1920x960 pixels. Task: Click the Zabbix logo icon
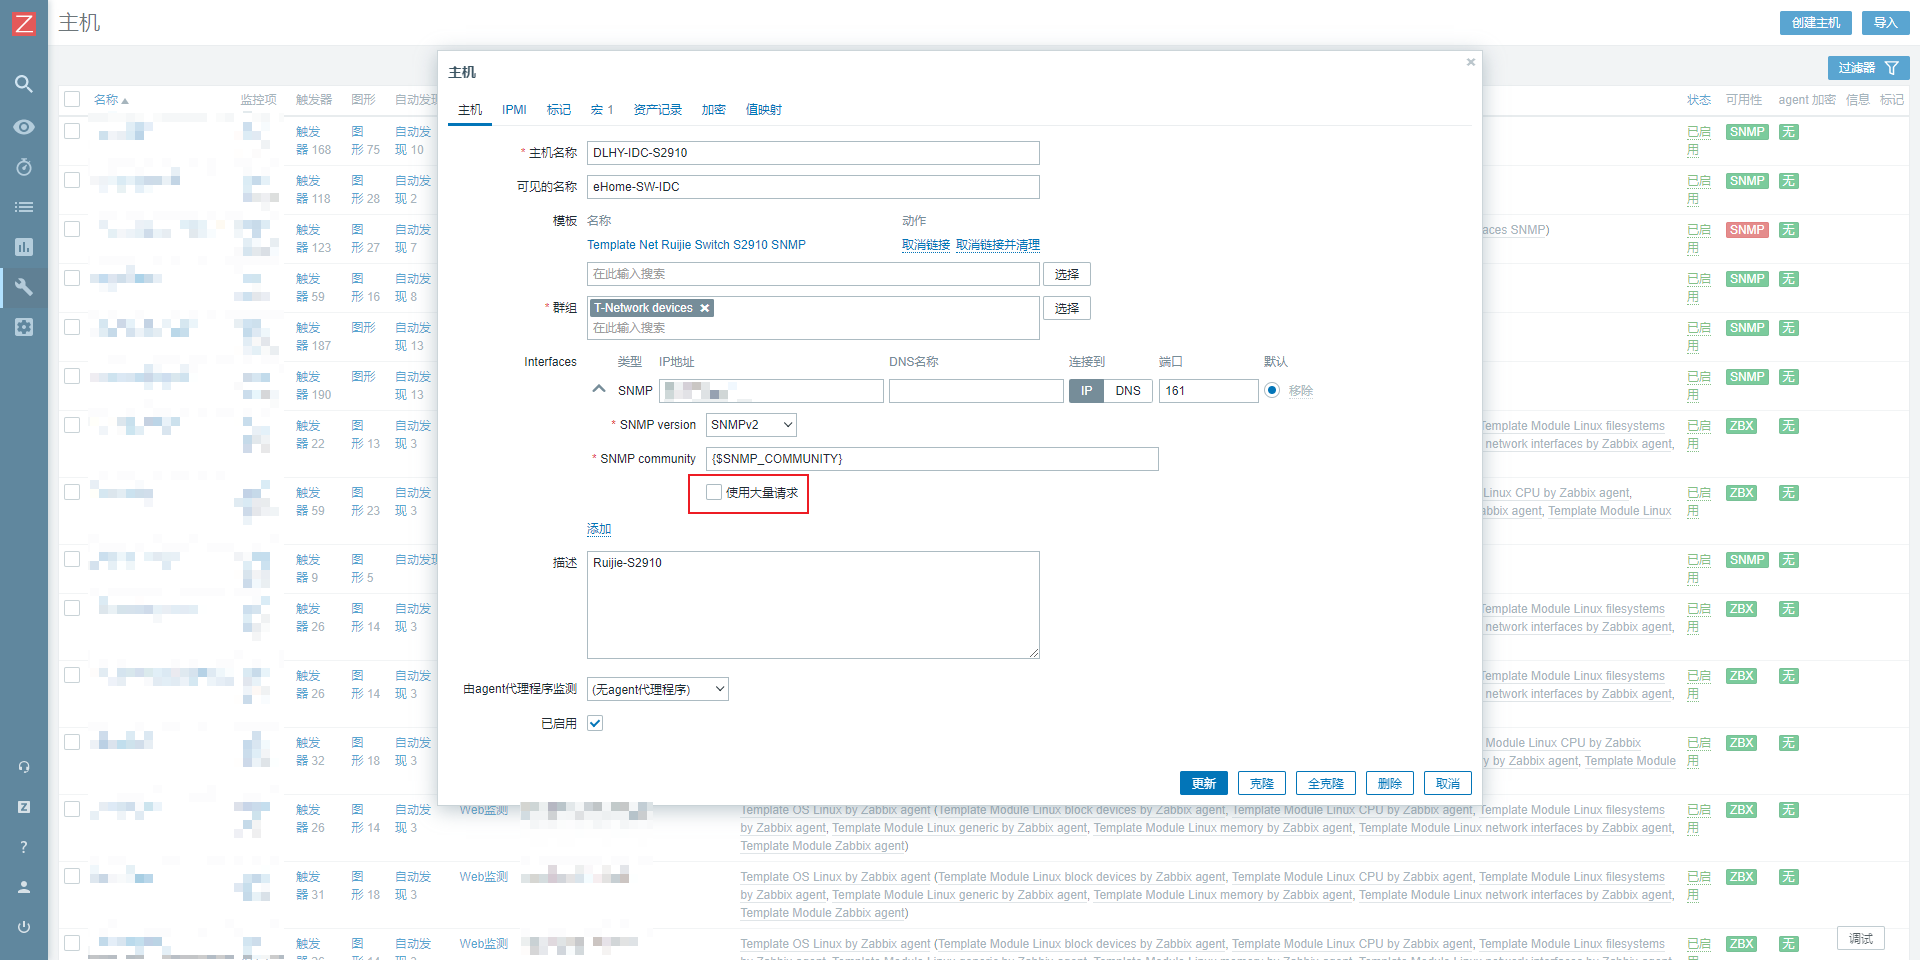tap(23, 23)
